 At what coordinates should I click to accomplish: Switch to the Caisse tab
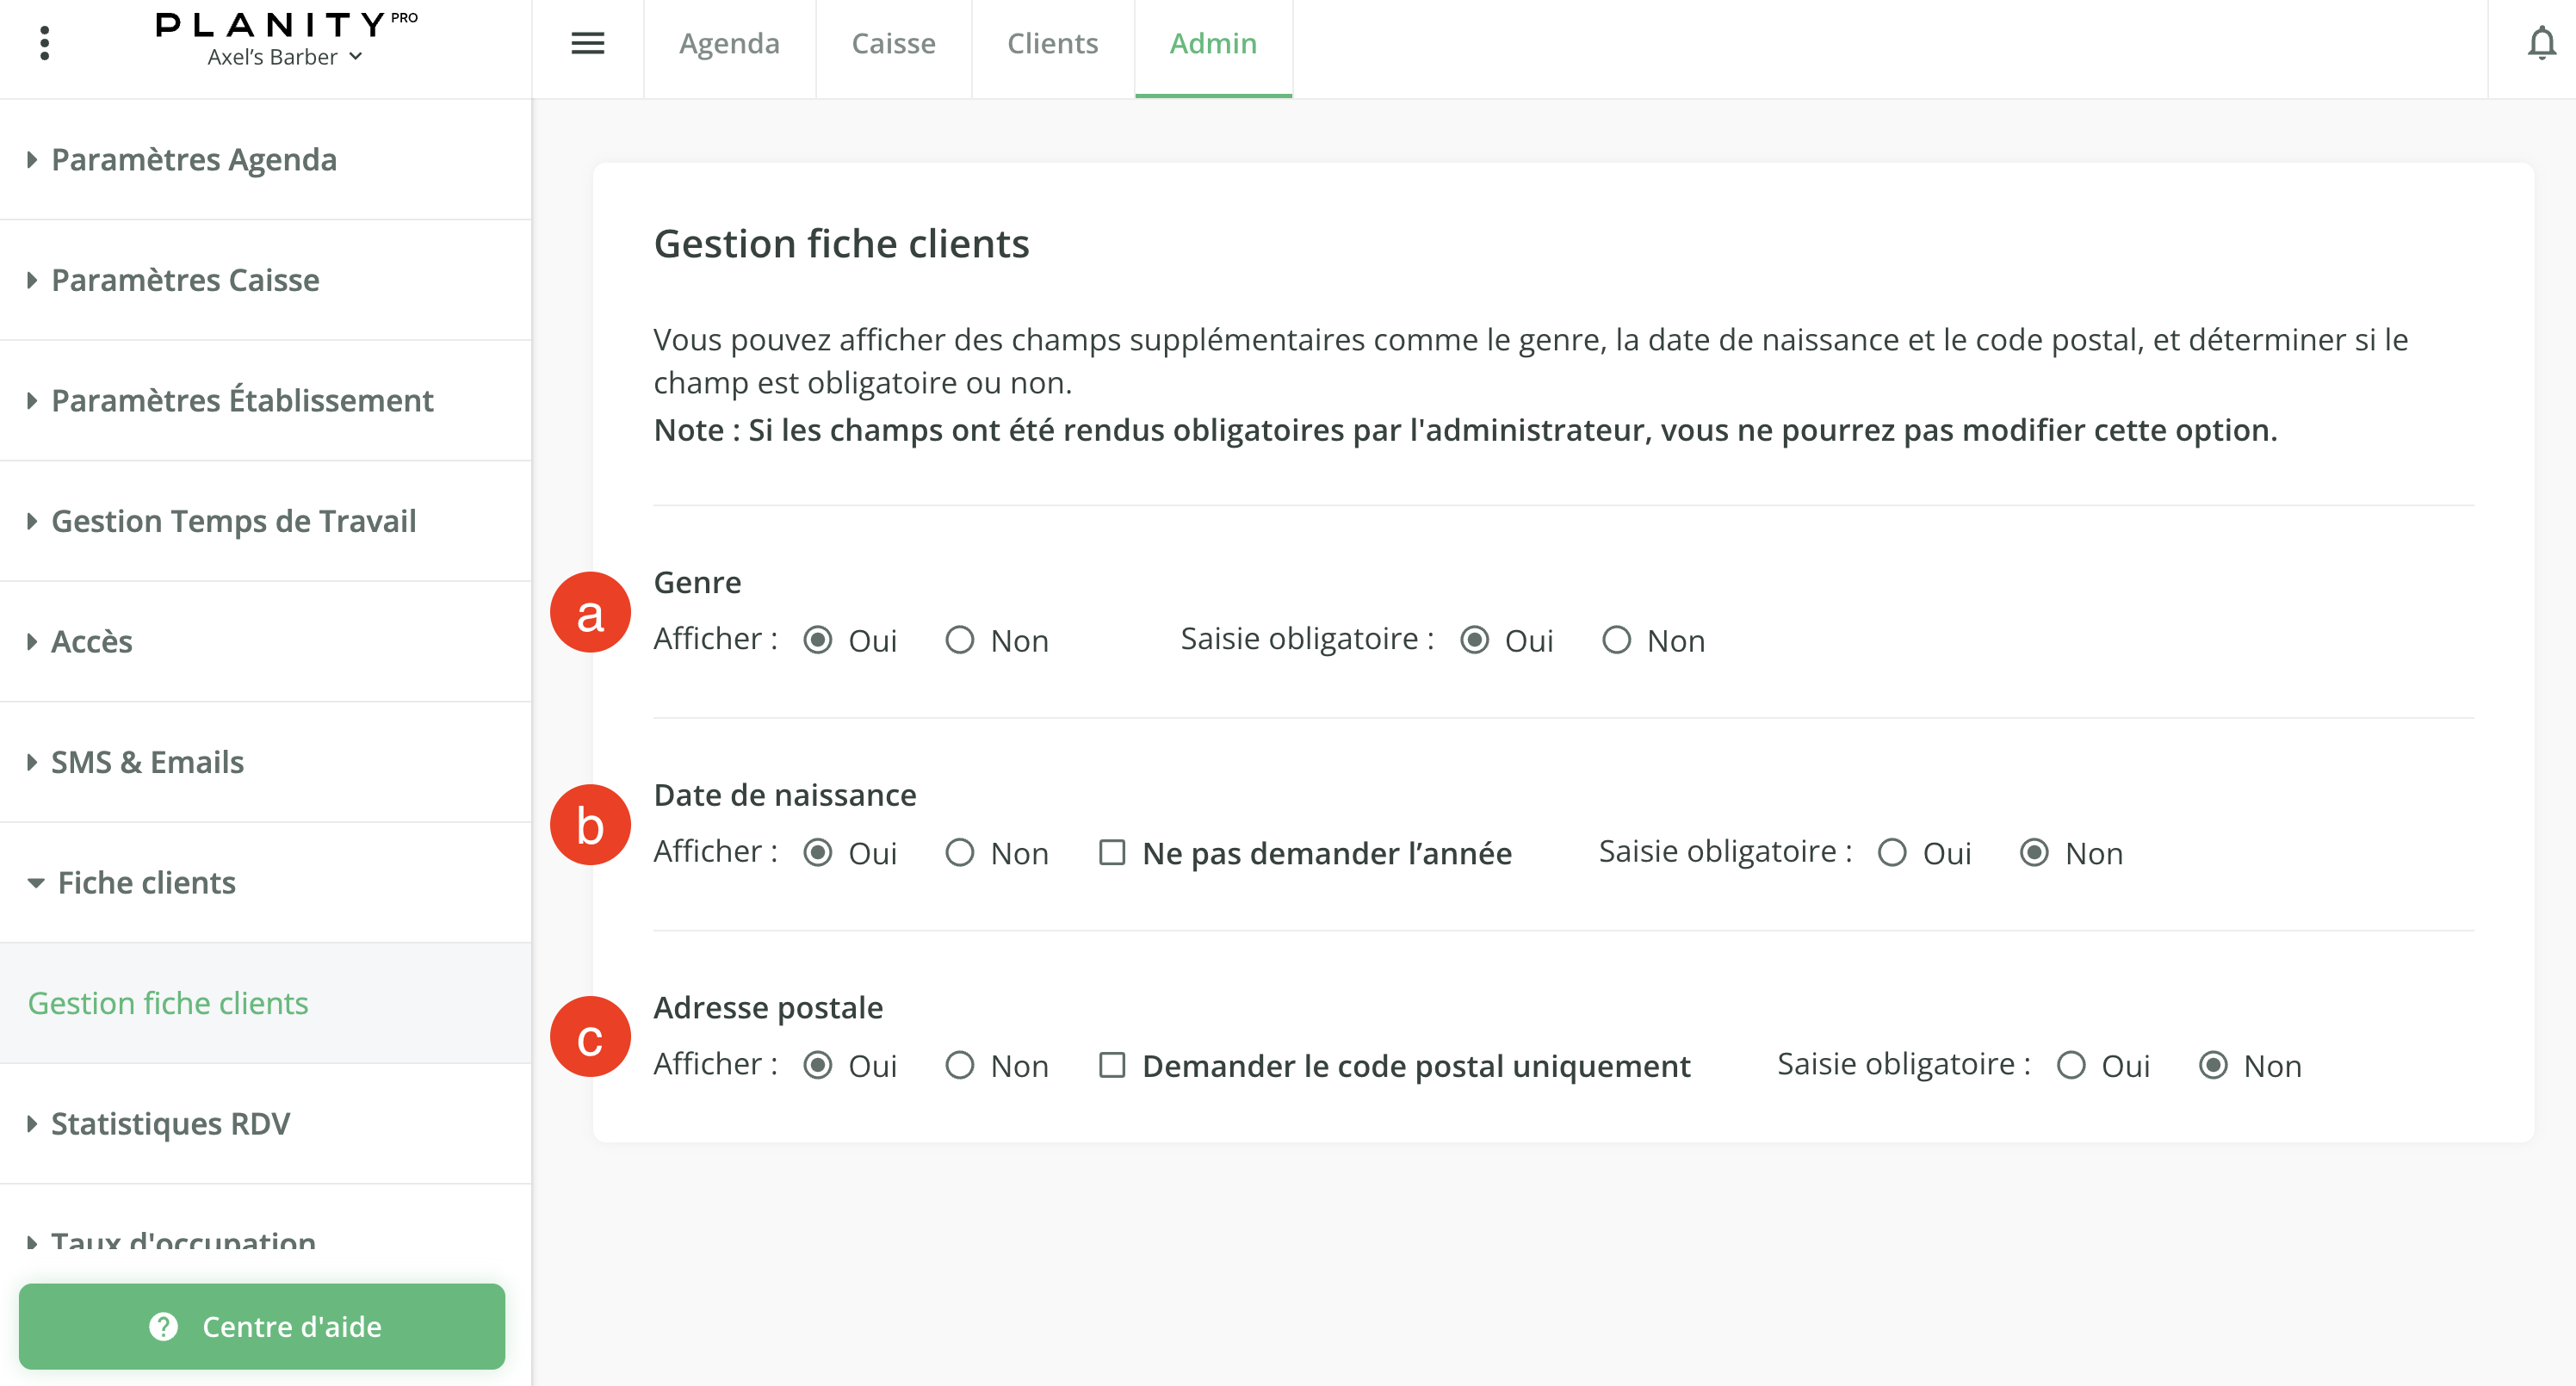pos(893,43)
